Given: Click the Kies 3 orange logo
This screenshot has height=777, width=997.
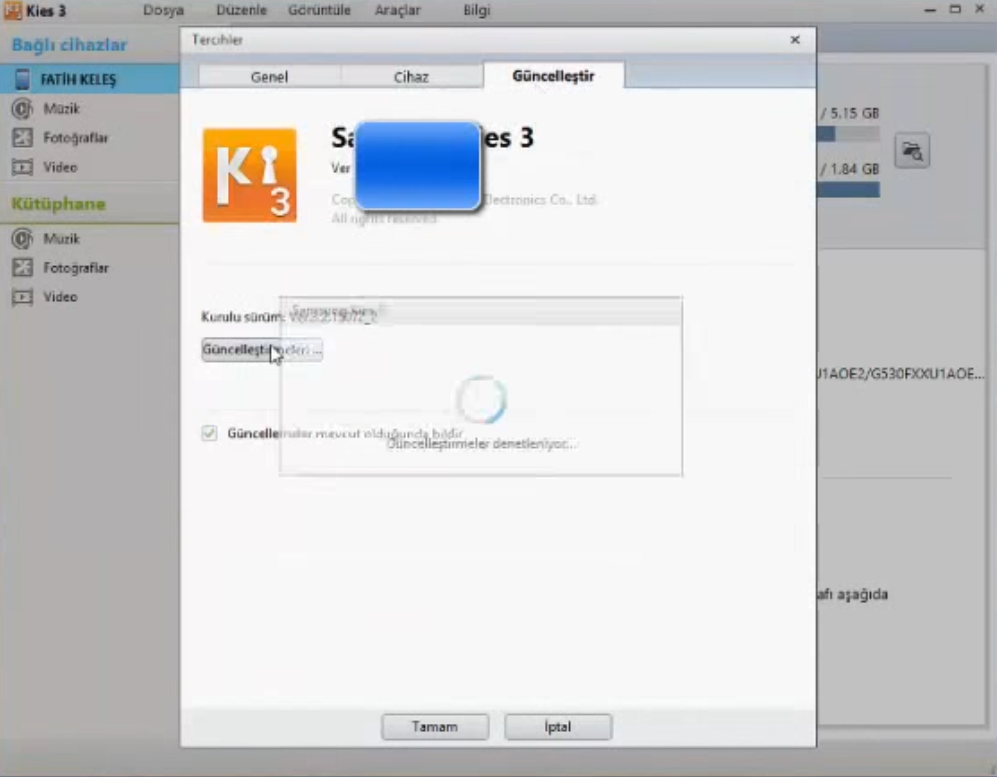Looking at the screenshot, I should coord(249,175).
